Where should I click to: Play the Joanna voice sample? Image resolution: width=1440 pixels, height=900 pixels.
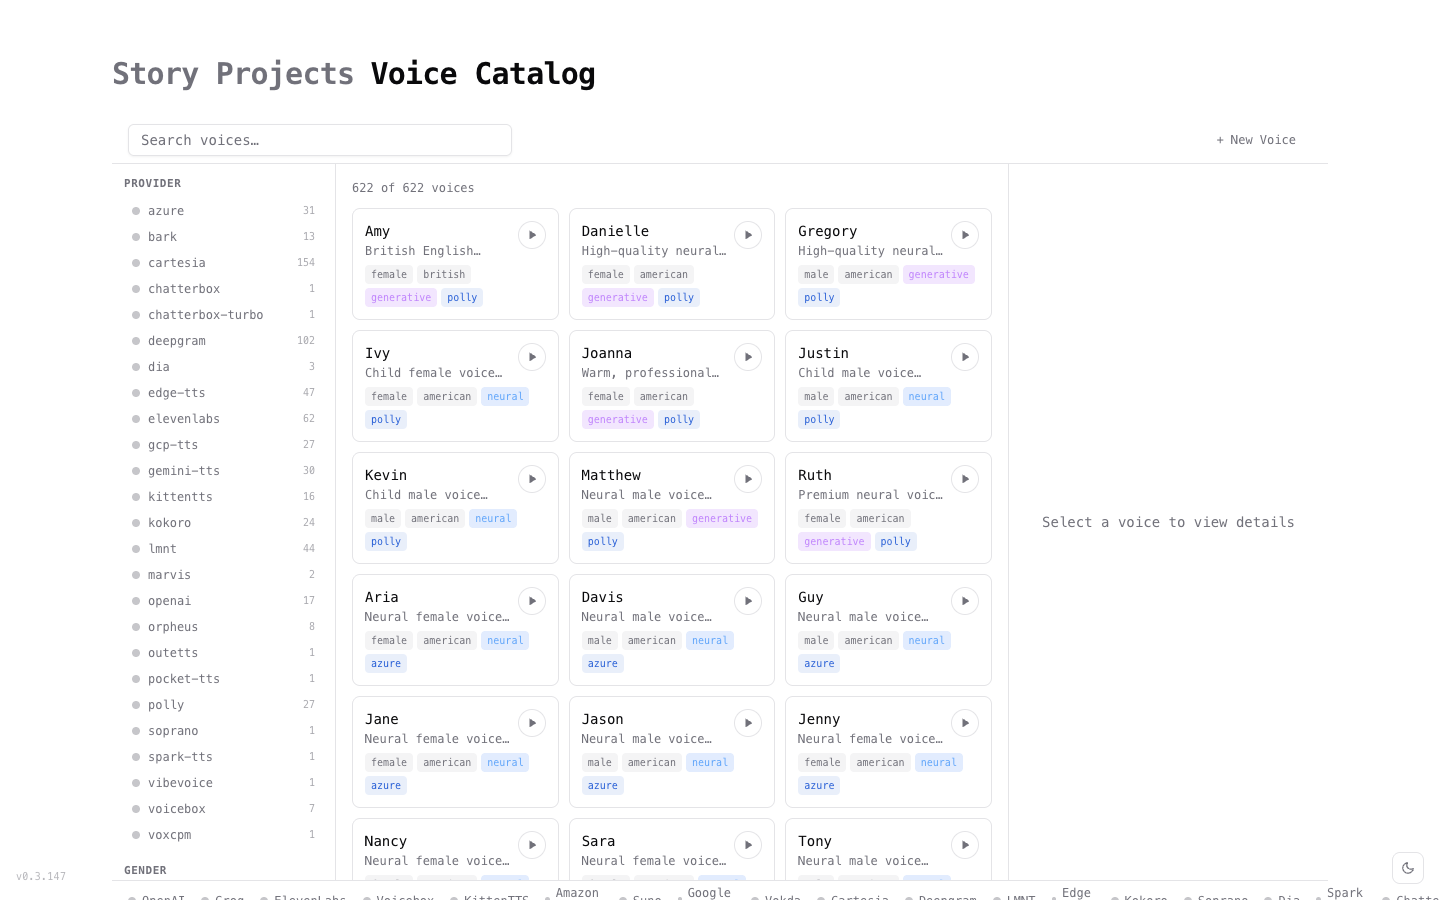748,357
